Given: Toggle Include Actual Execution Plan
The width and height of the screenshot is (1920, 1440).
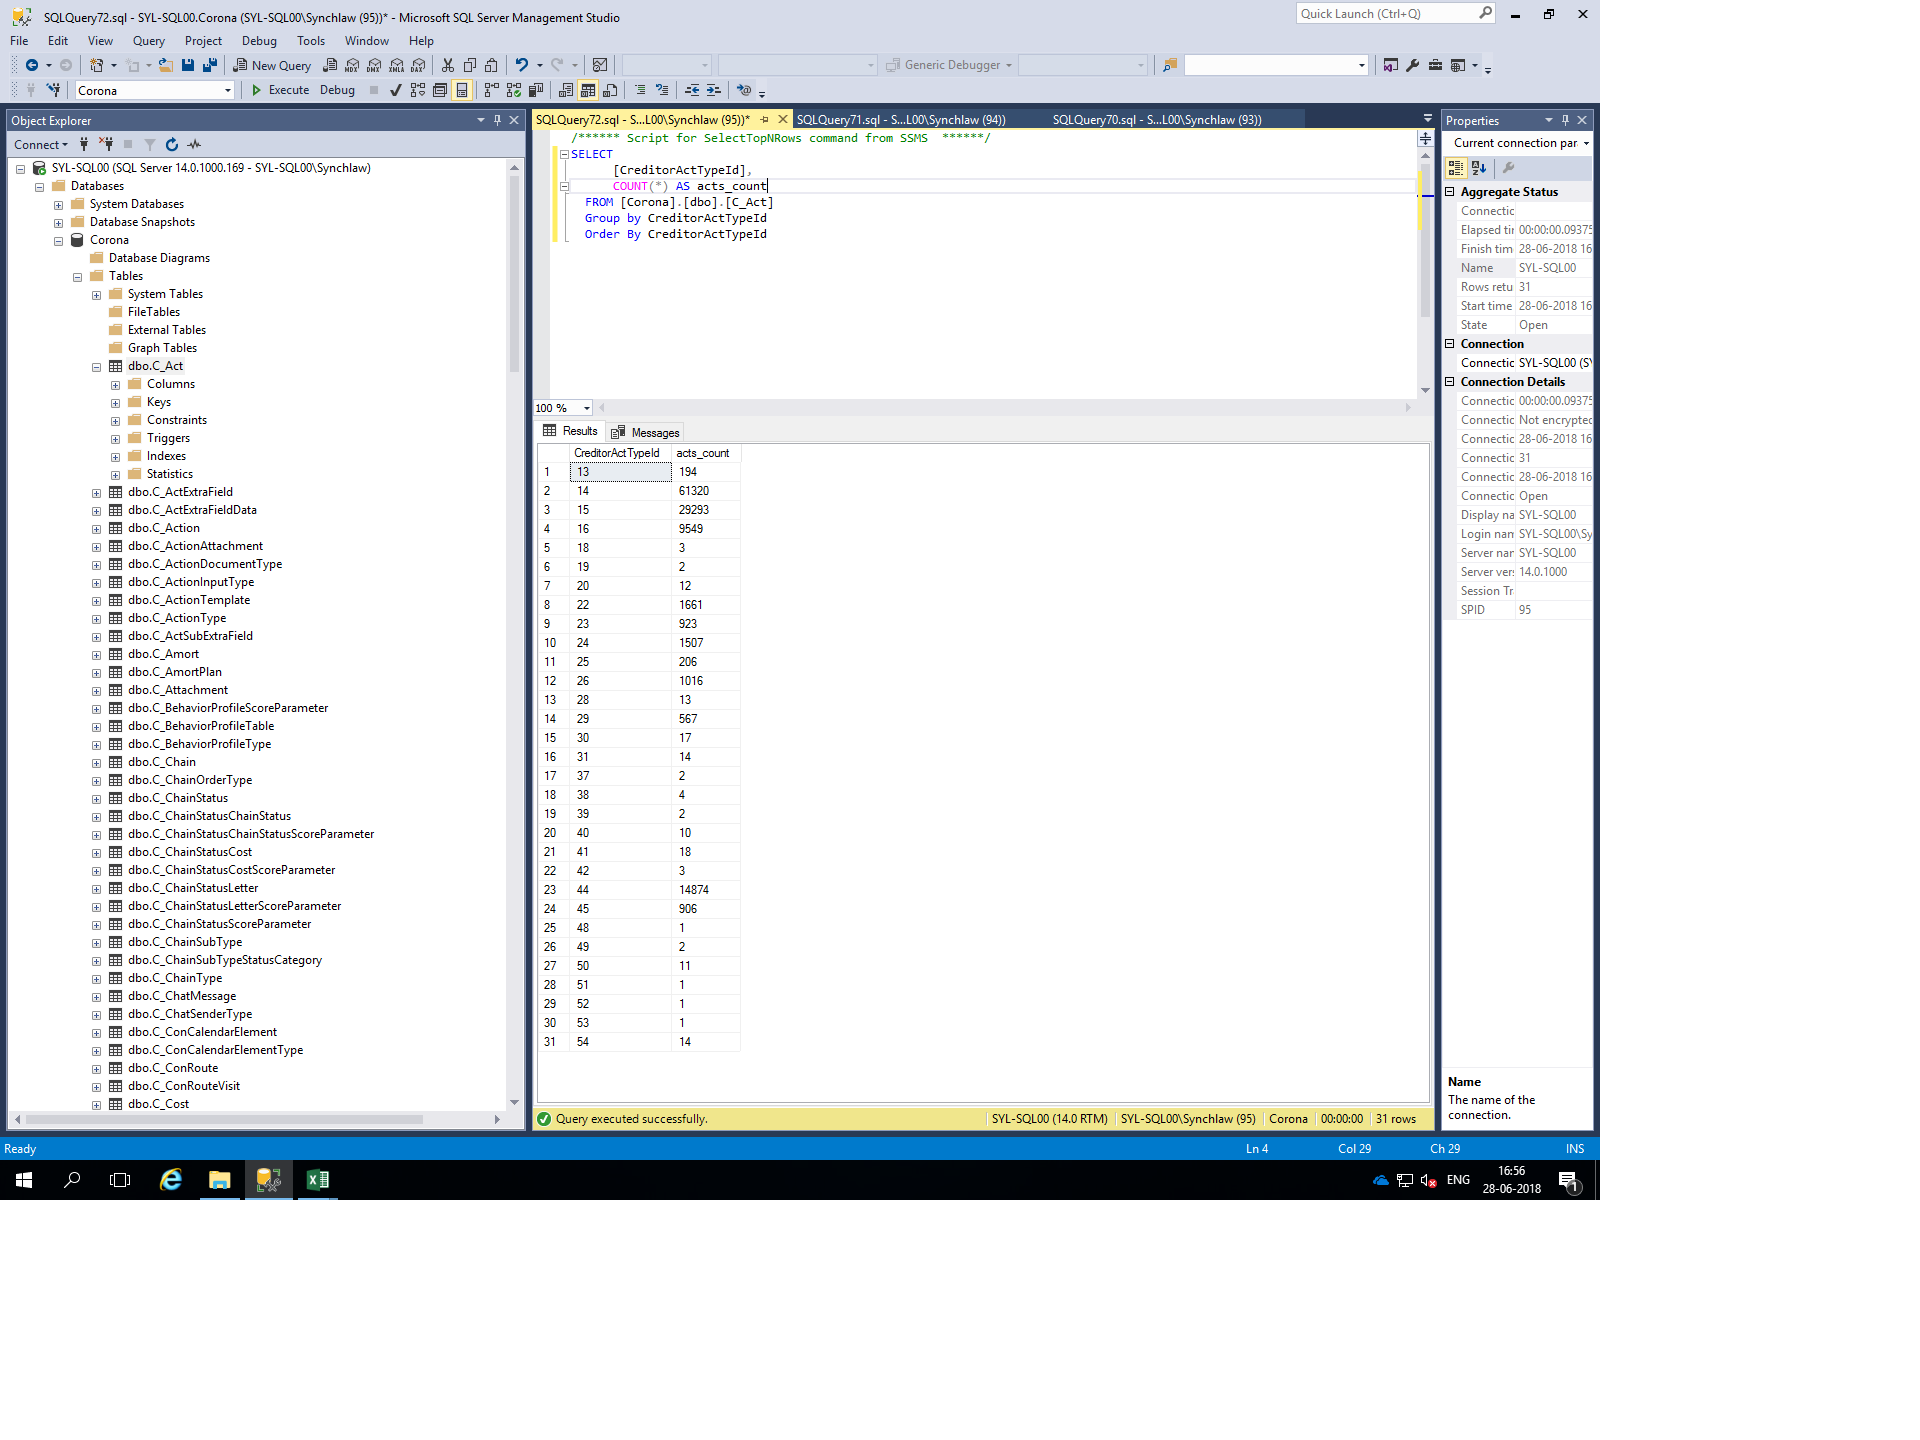Looking at the screenshot, I should (x=492, y=90).
